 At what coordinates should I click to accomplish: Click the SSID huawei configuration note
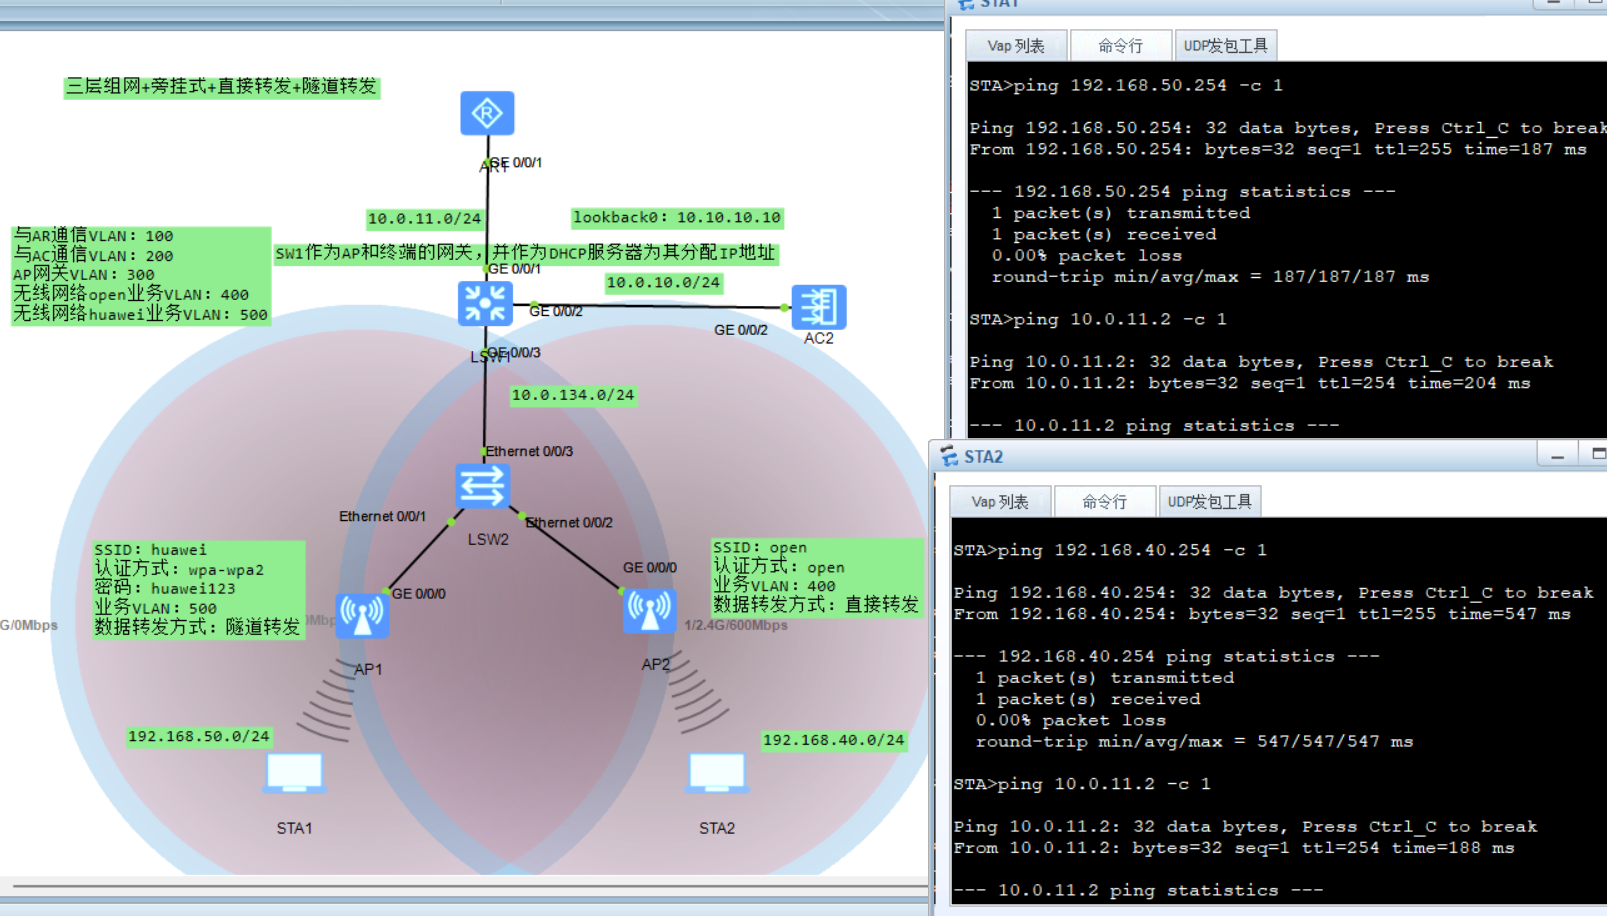(198, 589)
